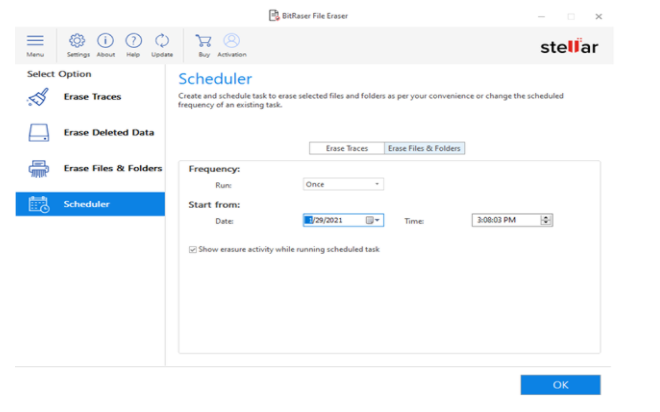
Task: Choose Erase Traces label in Select Option list
Action: [x=92, y=97]
